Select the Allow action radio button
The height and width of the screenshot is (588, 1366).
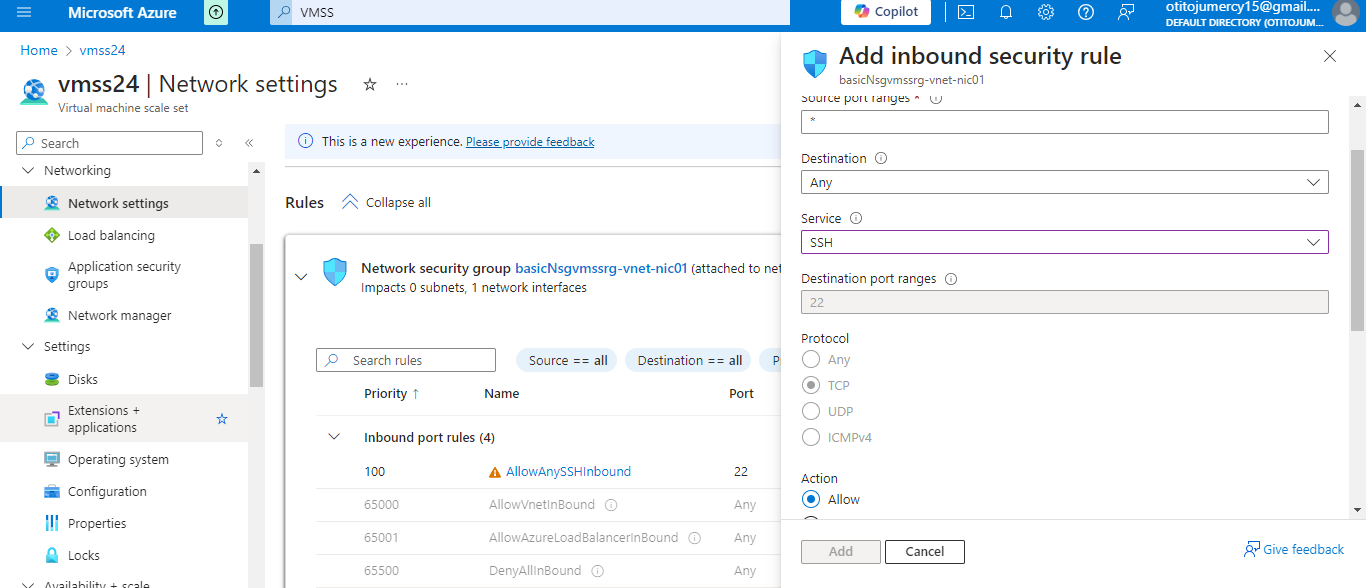(811, 499)
